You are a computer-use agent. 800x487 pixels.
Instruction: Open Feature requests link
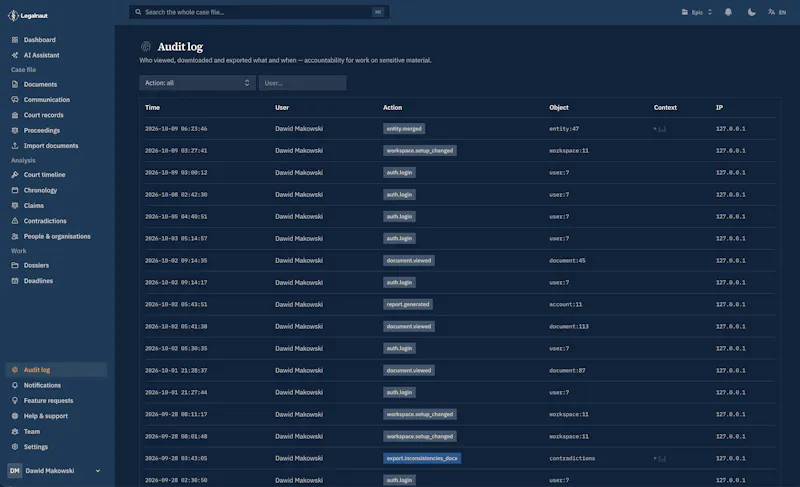point(48,400)
